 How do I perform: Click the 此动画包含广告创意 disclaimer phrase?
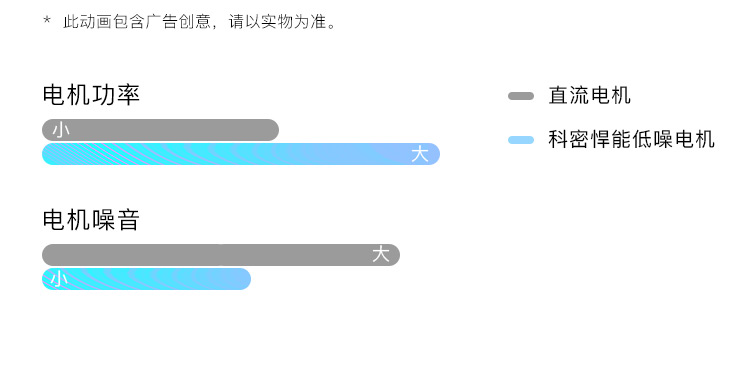click(137, 22)
